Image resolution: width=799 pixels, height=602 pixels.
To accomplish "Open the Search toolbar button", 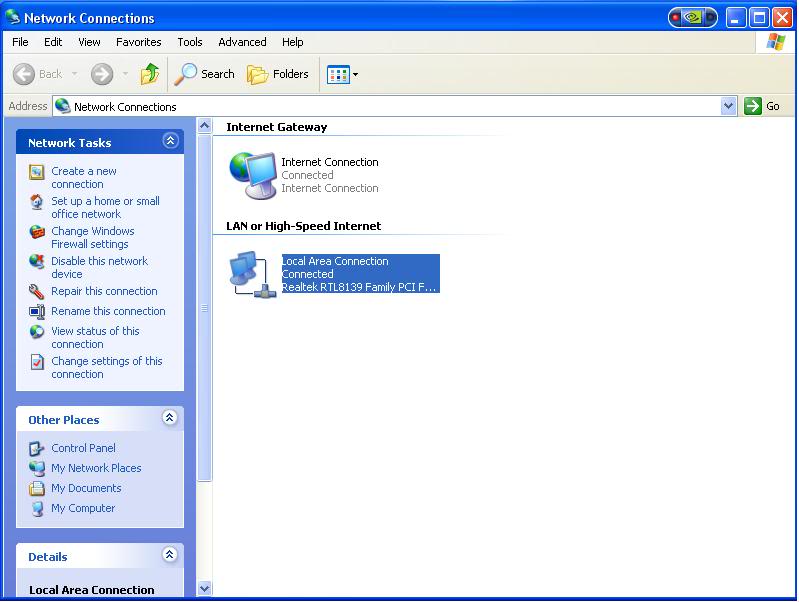I will point(205,74).
